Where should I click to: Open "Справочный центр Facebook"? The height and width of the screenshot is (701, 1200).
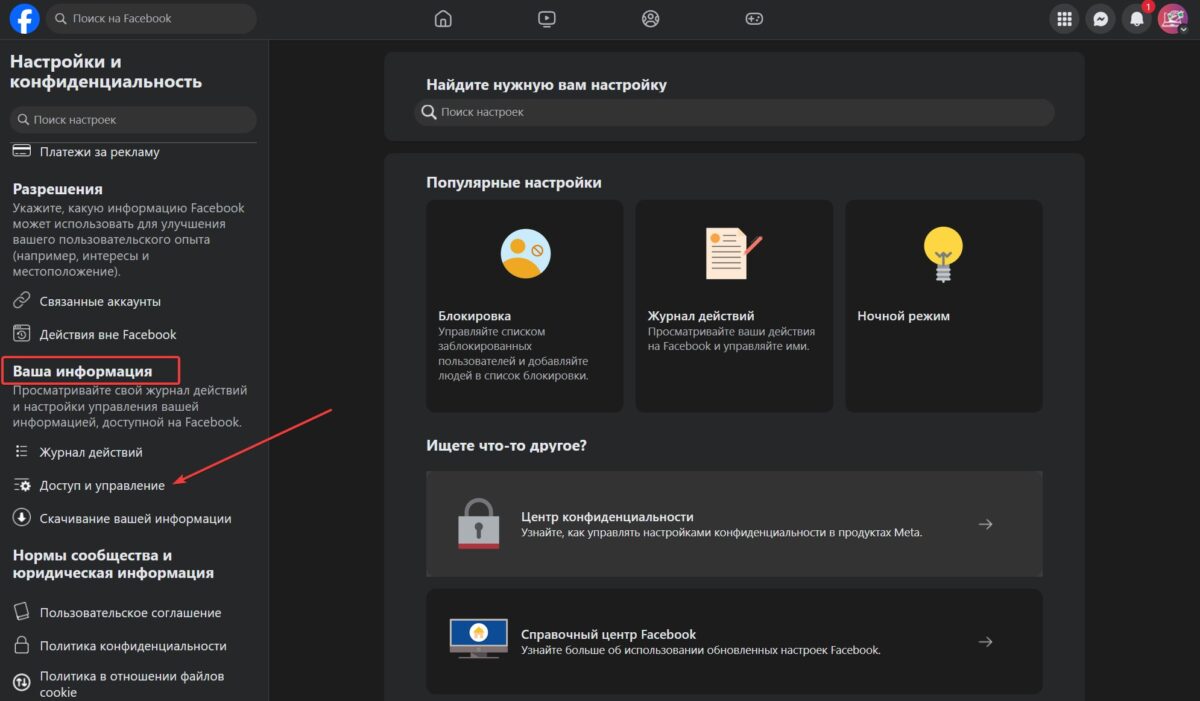[734, 640]
